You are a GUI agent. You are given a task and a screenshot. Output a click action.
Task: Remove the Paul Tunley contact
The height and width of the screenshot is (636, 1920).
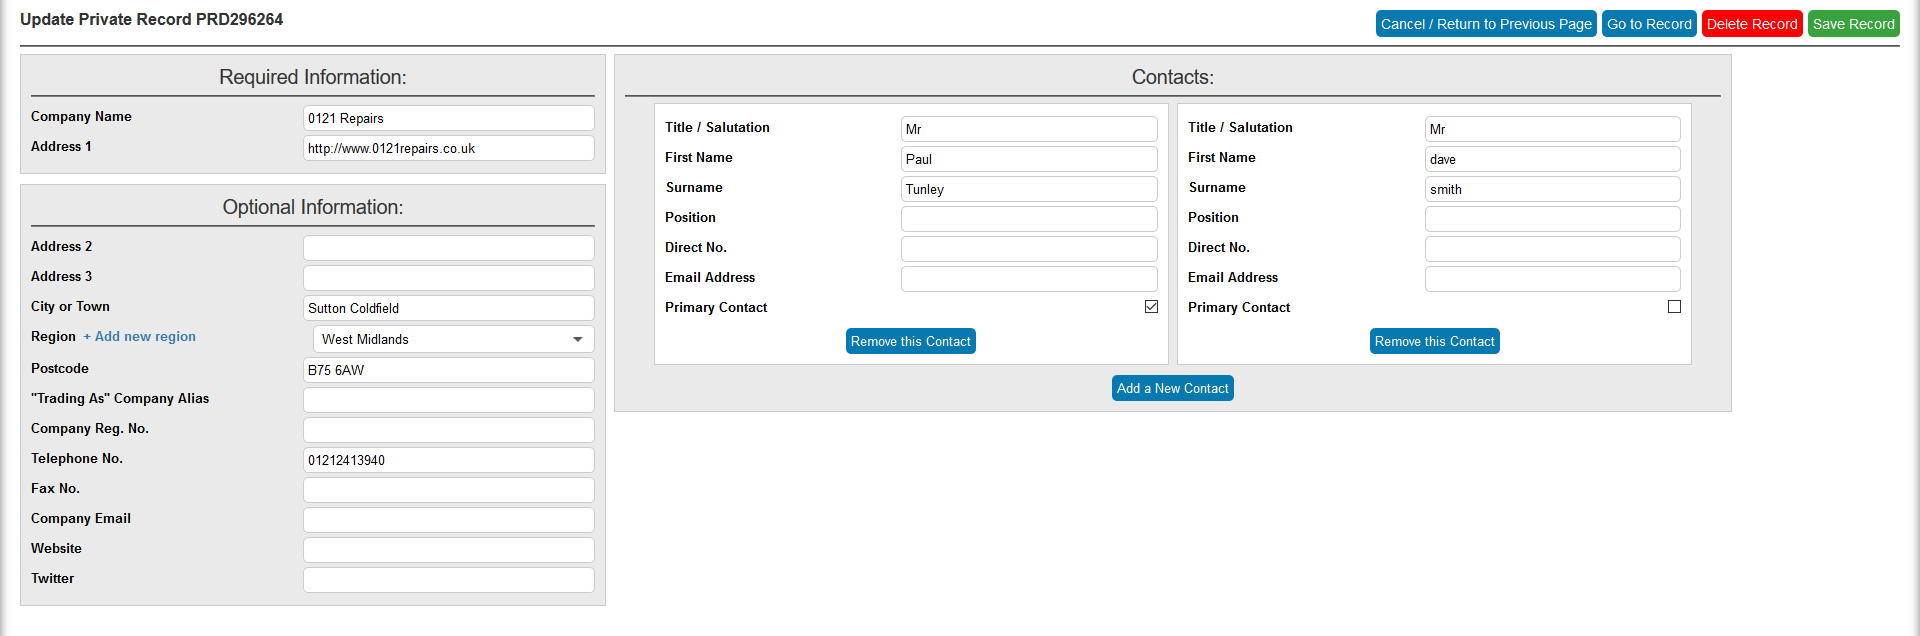pos(910,341)
